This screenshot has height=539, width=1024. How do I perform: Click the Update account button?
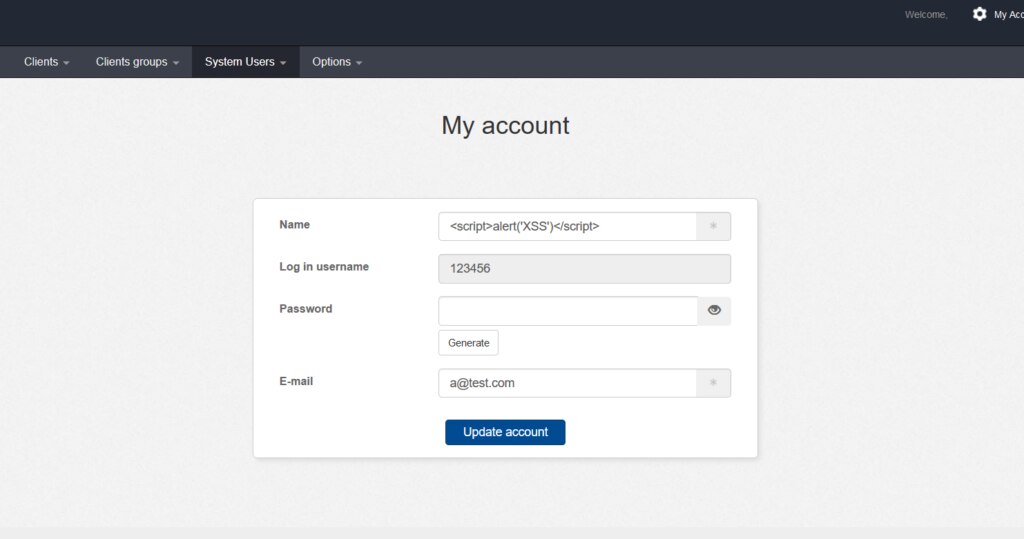coord(505,432)
